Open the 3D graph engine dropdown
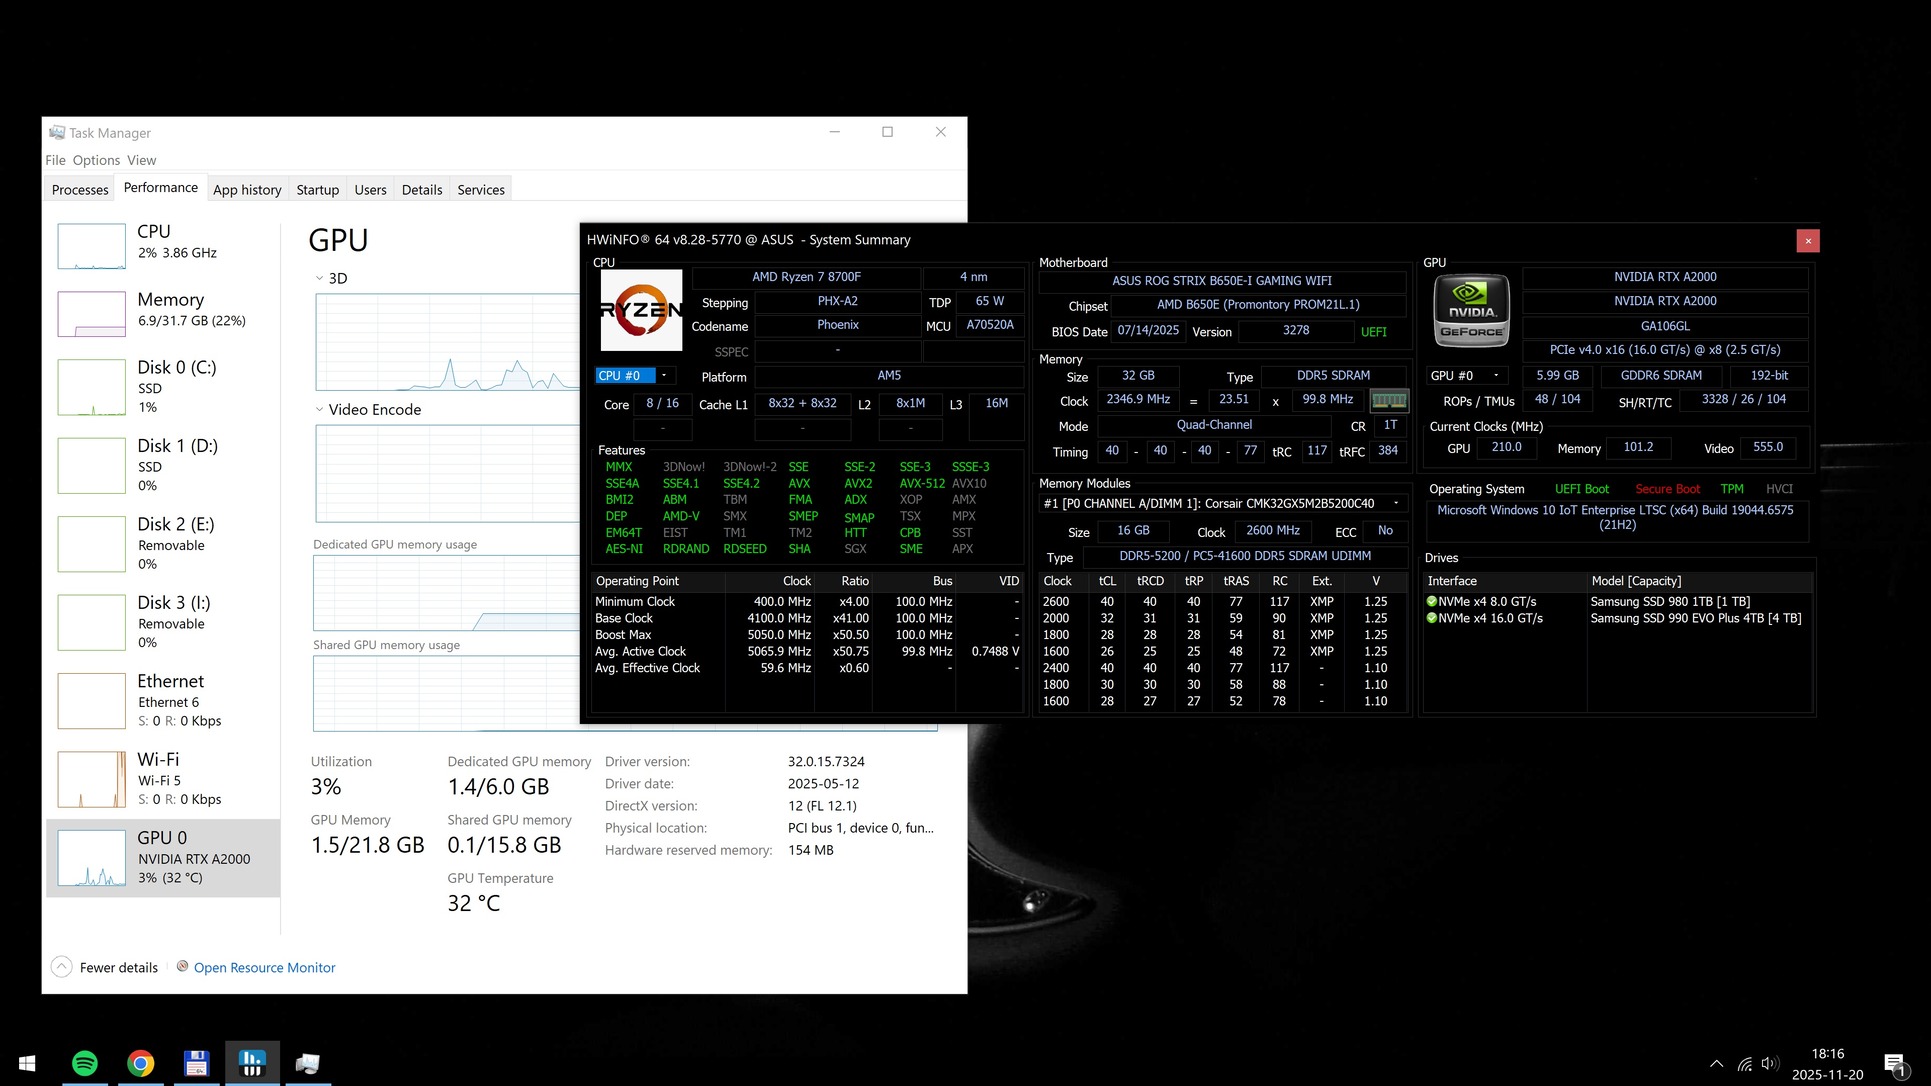 [x=319, y=279]
